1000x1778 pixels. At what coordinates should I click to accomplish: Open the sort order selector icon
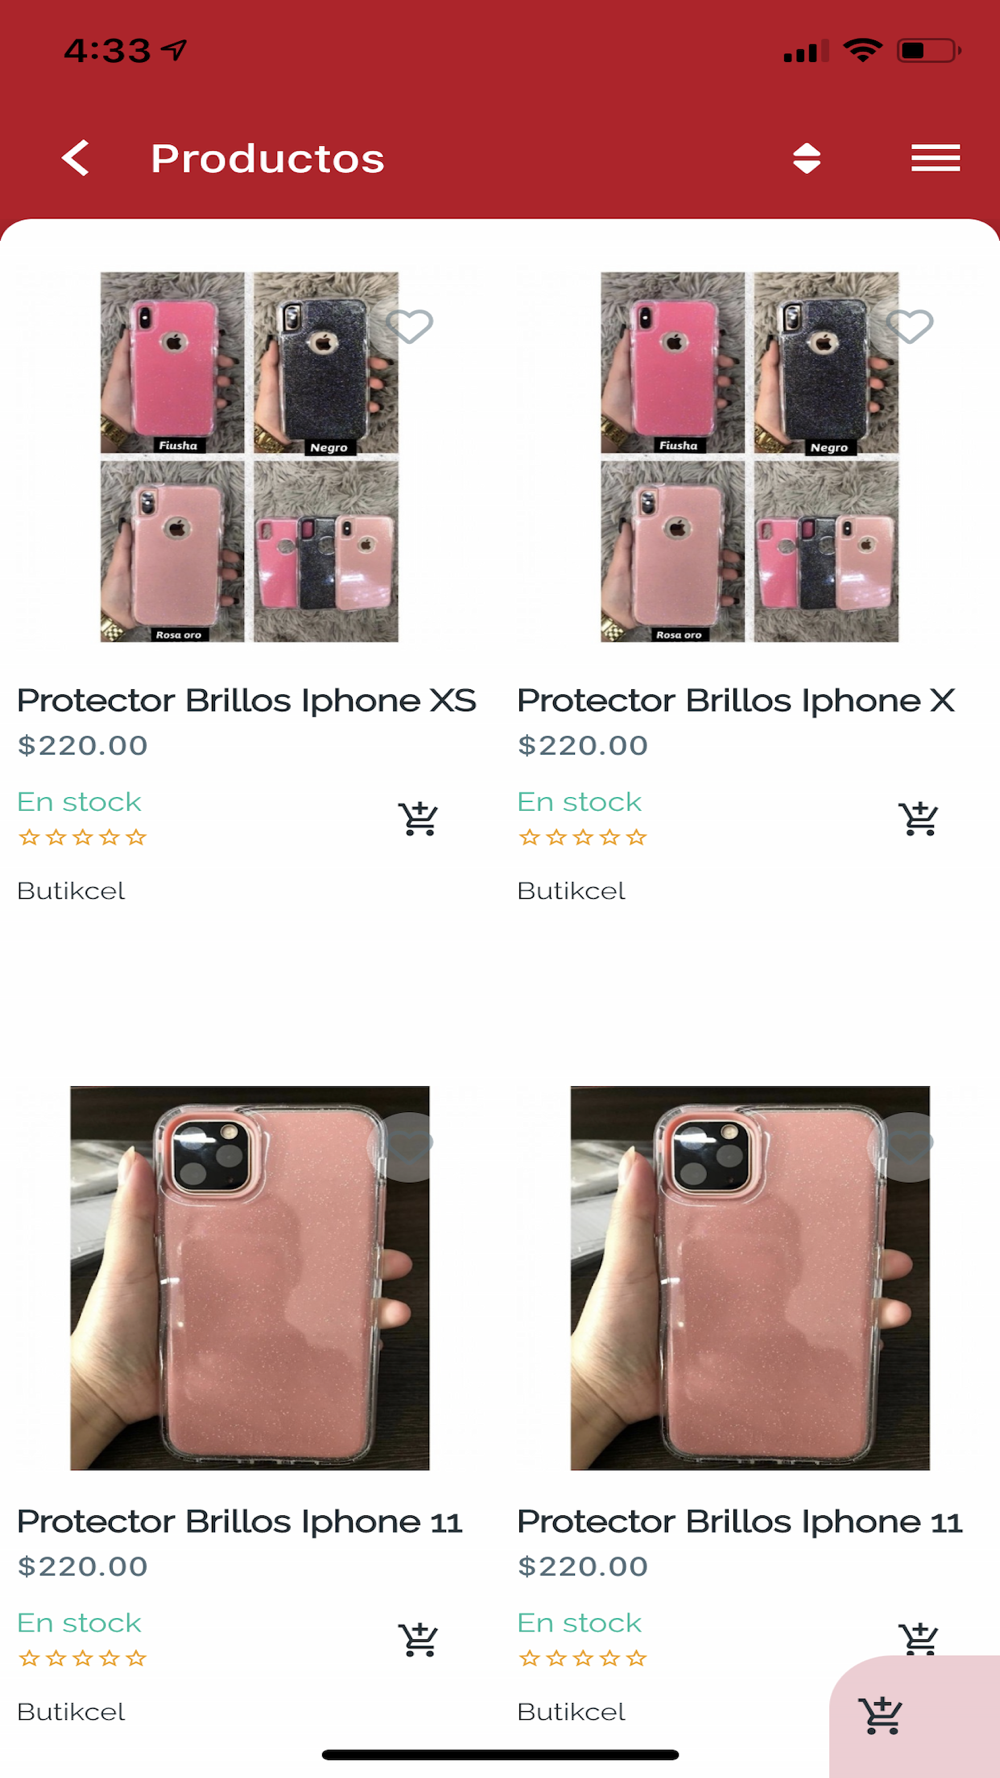click(x=807, y=158)
